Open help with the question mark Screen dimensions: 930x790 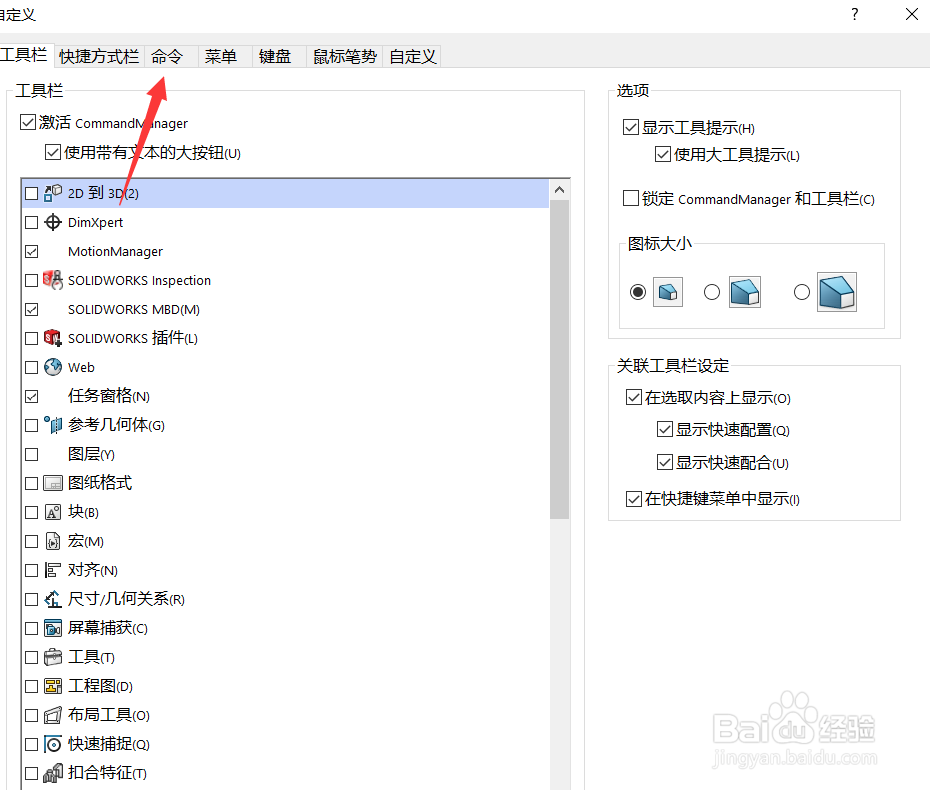click(x=855, y=14)
